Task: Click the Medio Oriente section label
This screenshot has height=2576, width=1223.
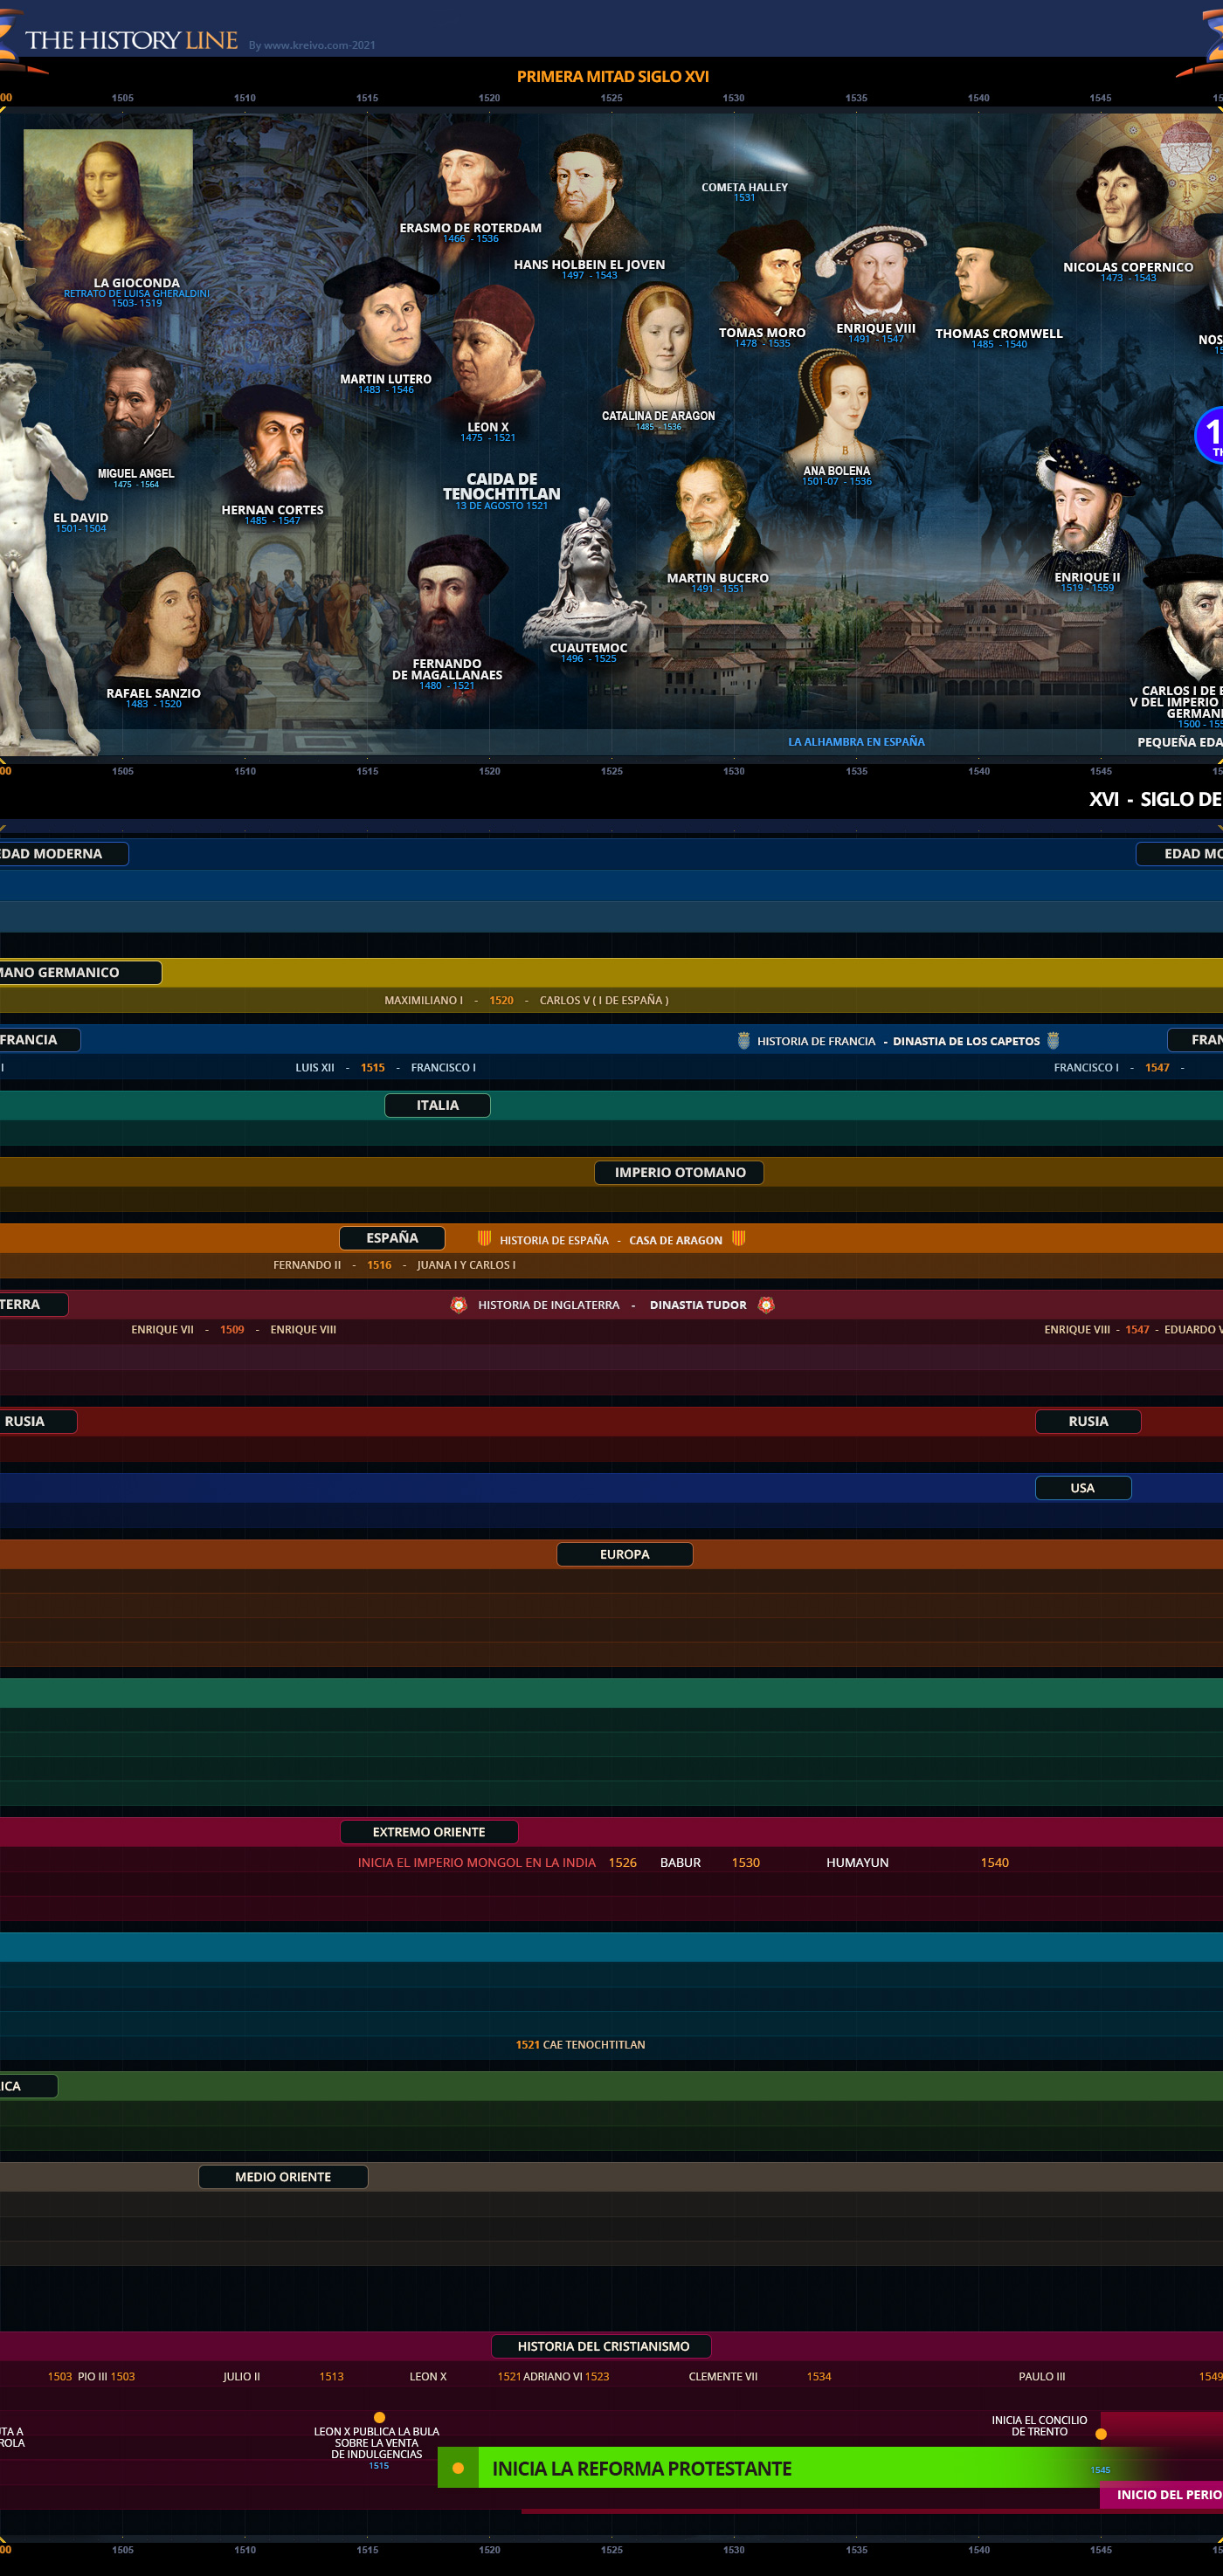Action: click(283, 2177)
